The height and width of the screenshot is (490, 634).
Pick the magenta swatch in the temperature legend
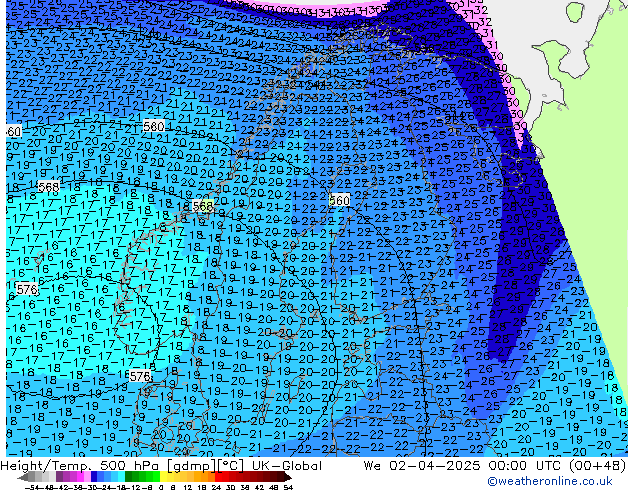[x=80, y=478]
